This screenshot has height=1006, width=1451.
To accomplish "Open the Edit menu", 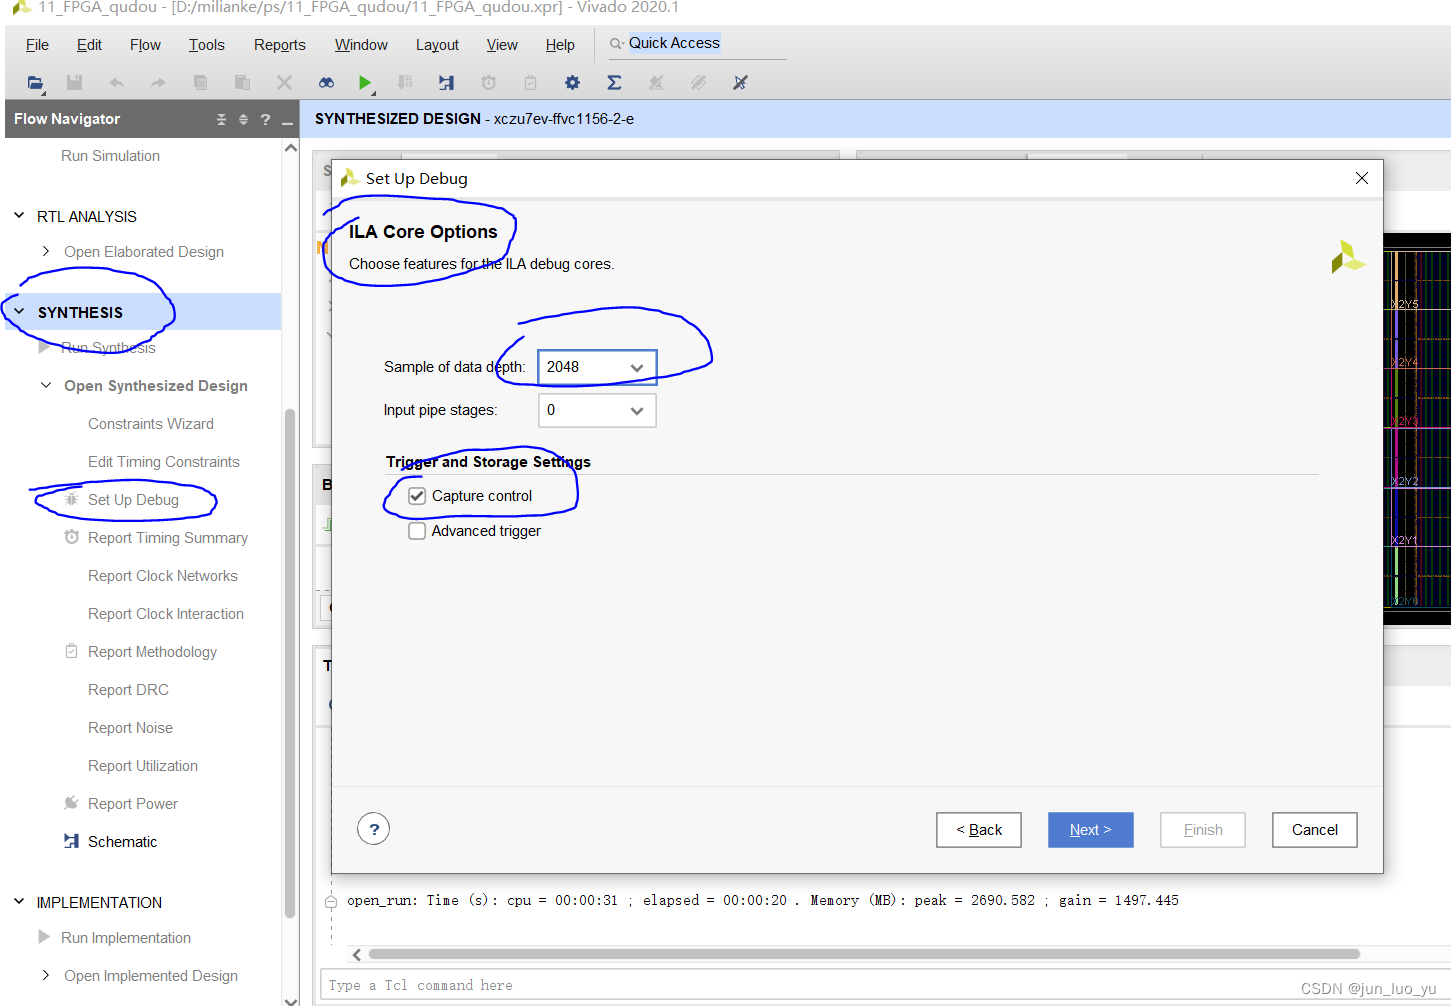I will pyautogui.click(x=89, y=45).
